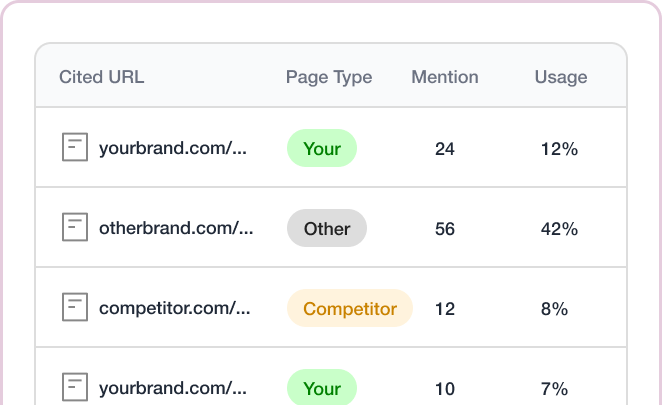This screenshot has width=662, height=405.
Task: Click the page icon beside otherbrand.com
Action: [75, 227]
